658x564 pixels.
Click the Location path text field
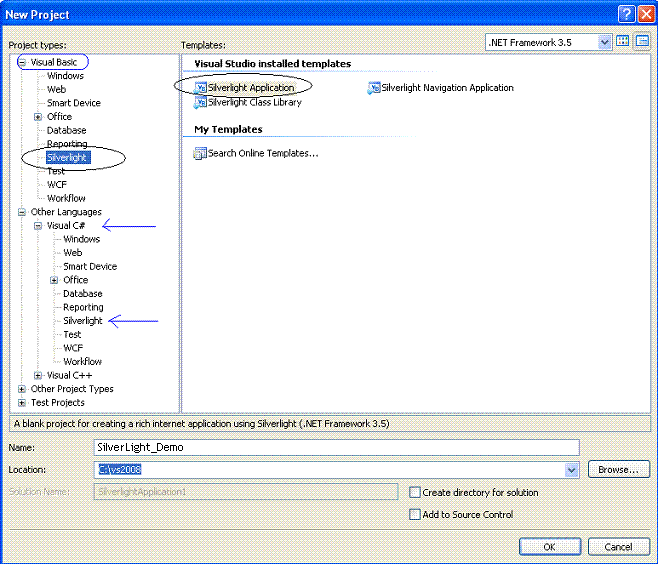[330, 470]
